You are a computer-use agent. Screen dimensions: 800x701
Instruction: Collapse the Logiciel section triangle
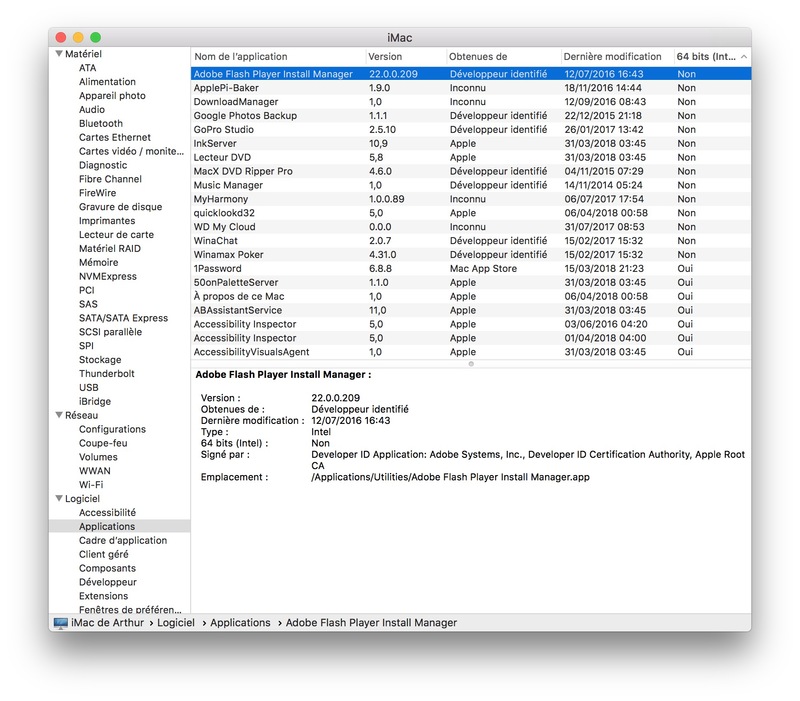59,498
